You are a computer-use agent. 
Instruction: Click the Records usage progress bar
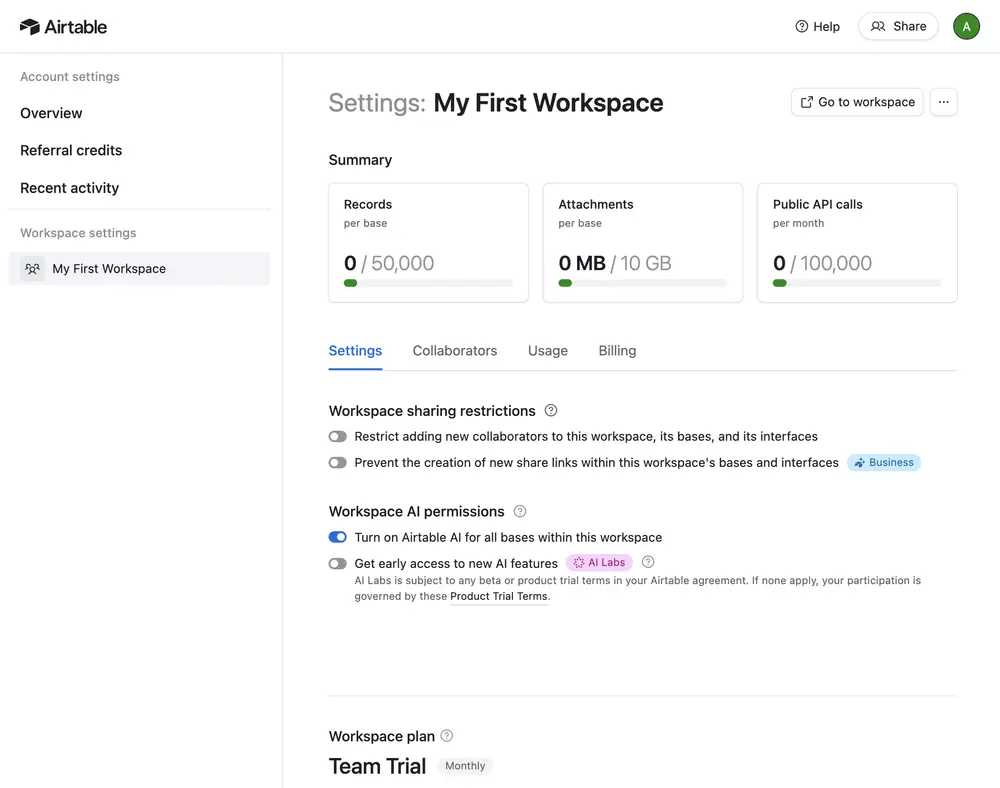coord(428,283)
